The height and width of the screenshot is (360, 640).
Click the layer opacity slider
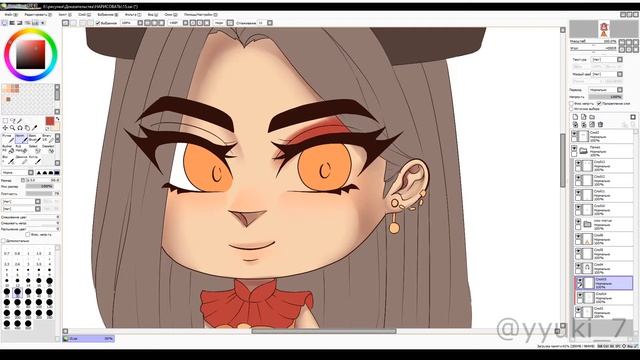click(605, 97)
